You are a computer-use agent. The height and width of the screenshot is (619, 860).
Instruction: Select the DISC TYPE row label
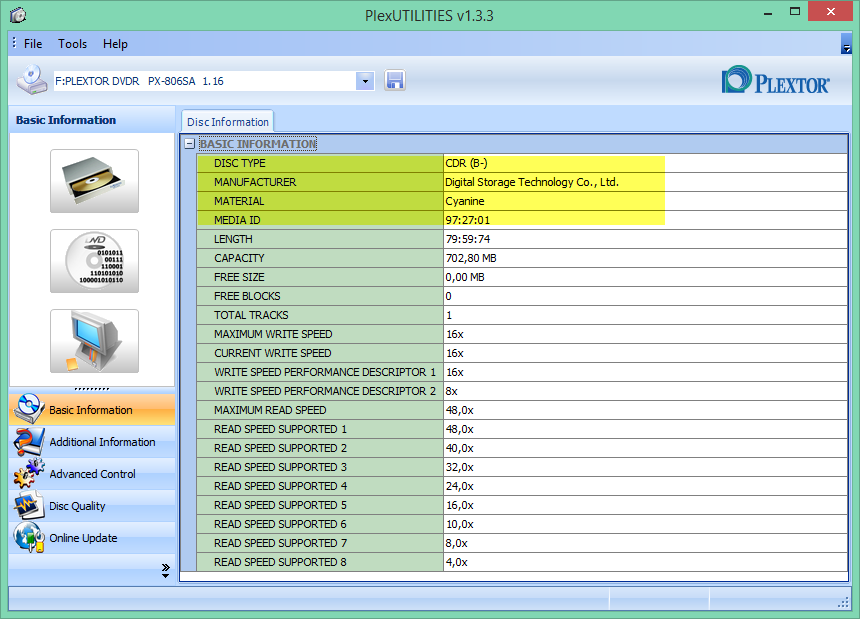click(320, 163)
